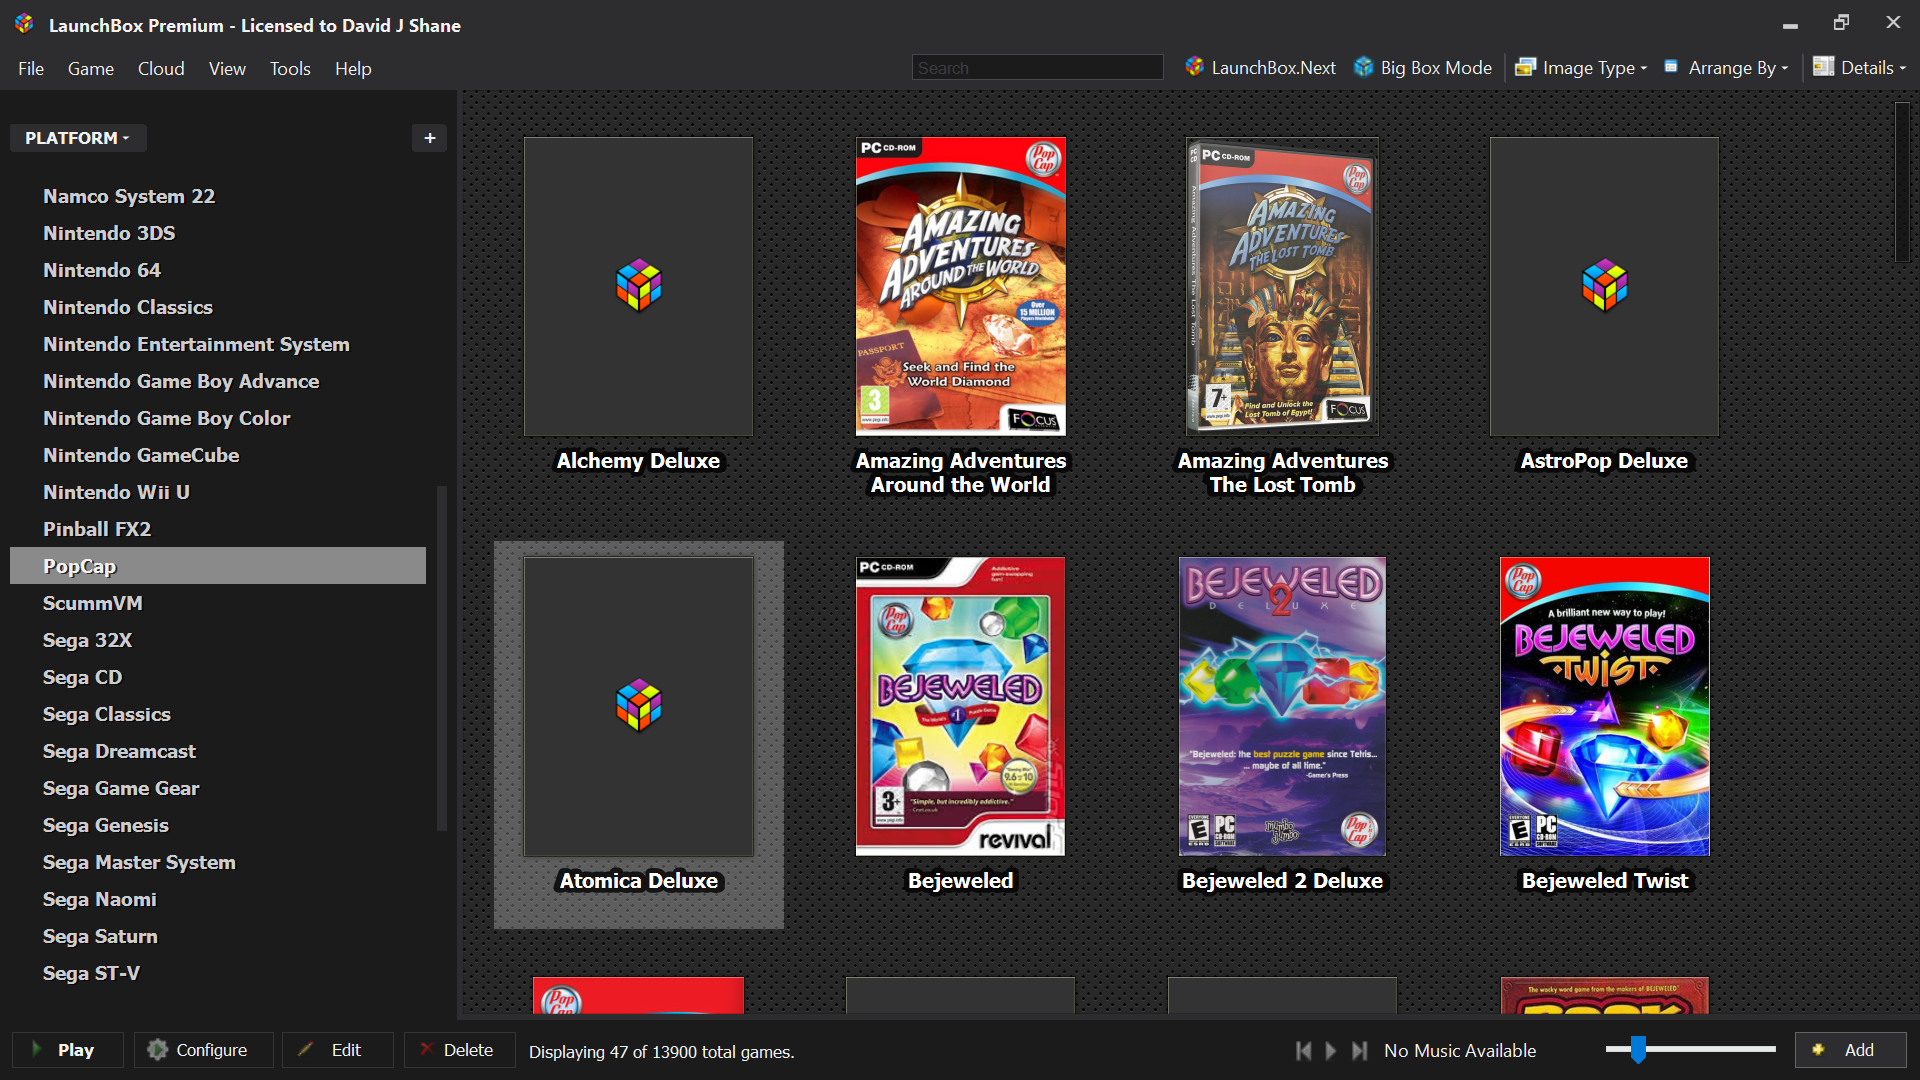Skip to previous music track

(x=1303, y=1051)
